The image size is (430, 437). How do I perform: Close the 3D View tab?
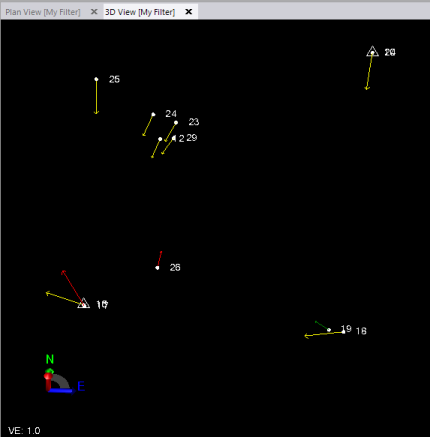point(189,12)
